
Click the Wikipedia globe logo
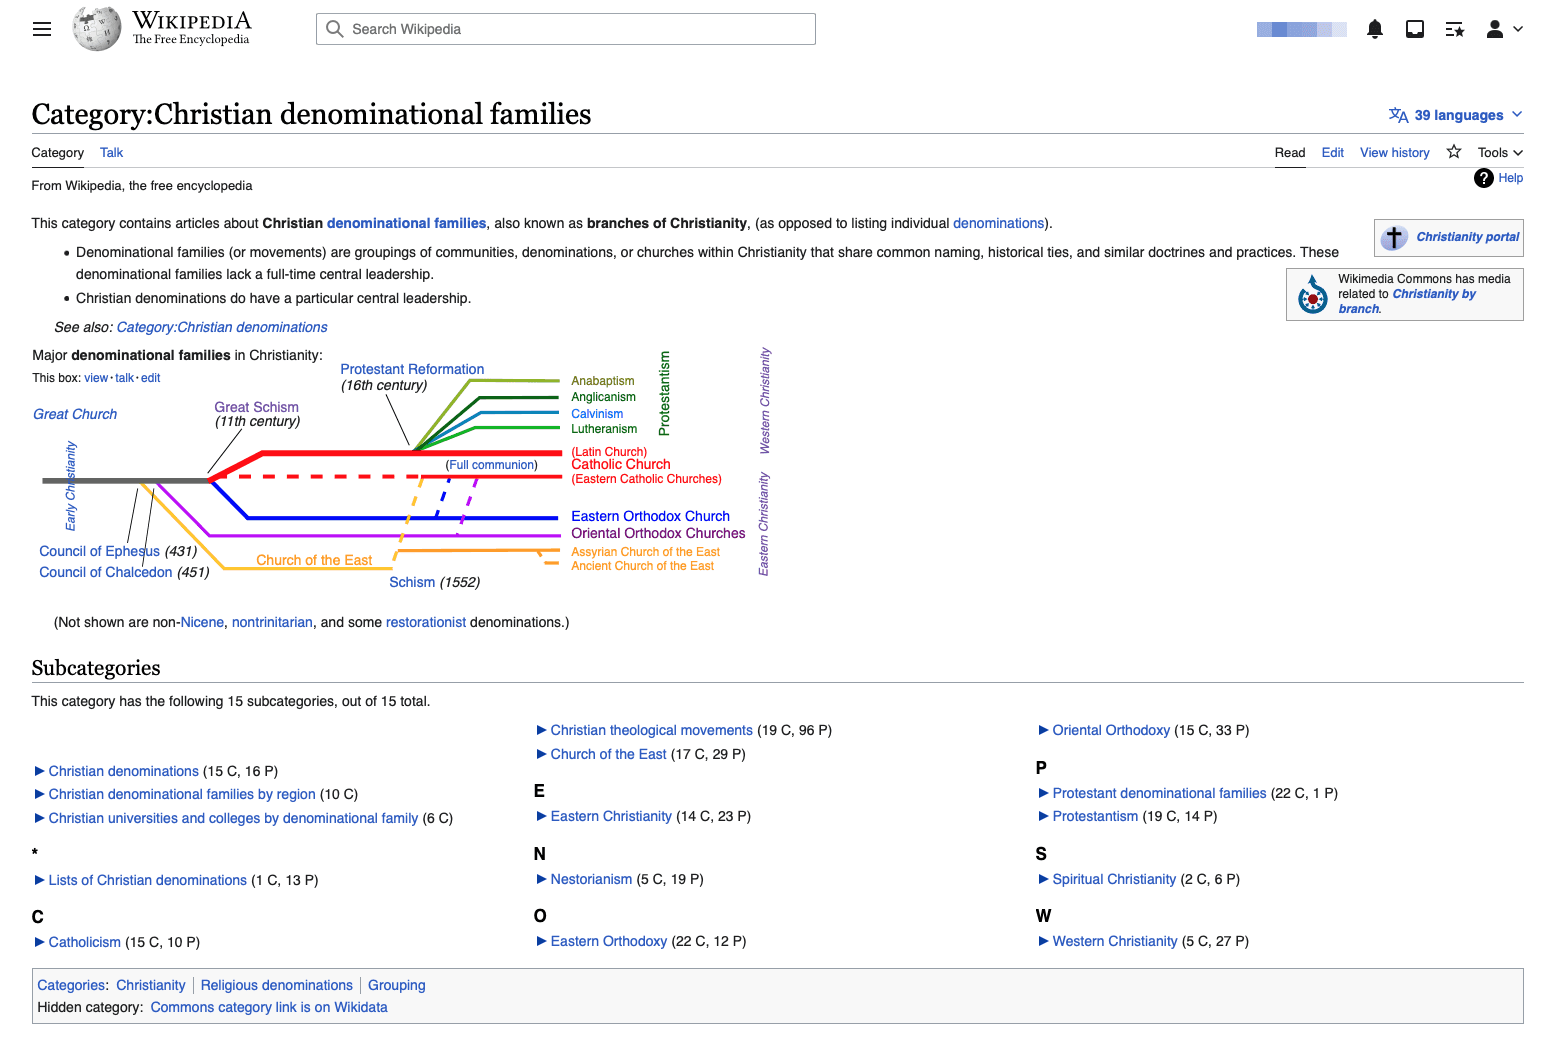point(97,29)
